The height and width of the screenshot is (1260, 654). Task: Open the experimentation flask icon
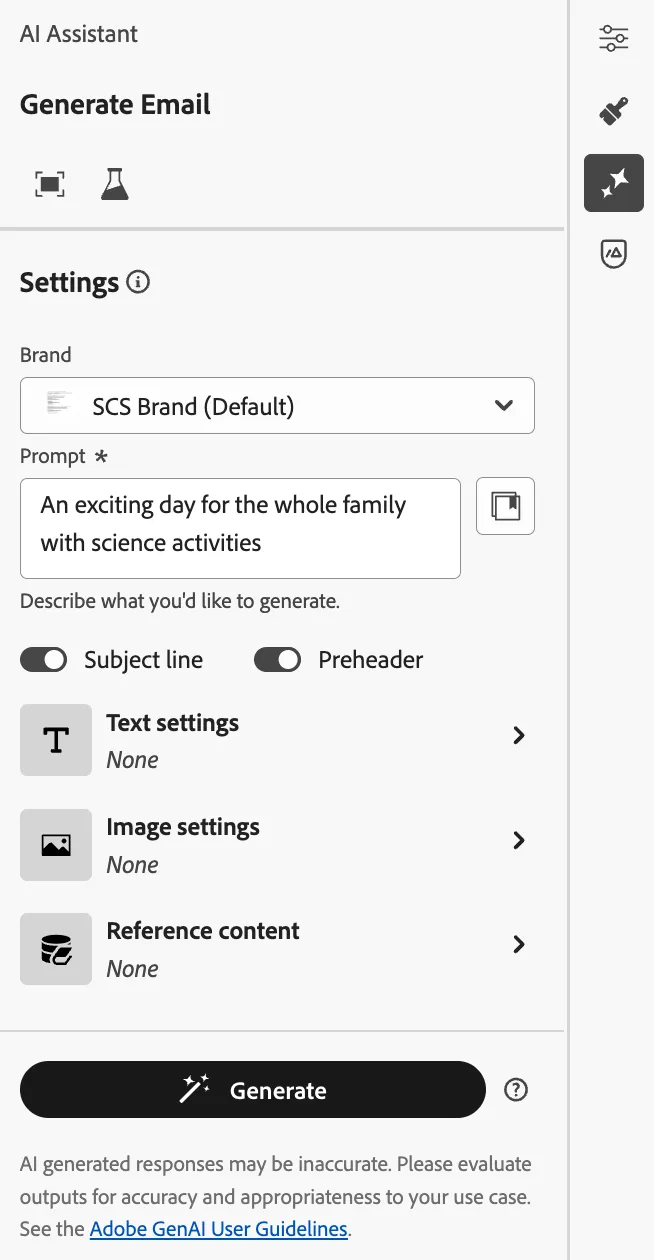pos(115,184)
